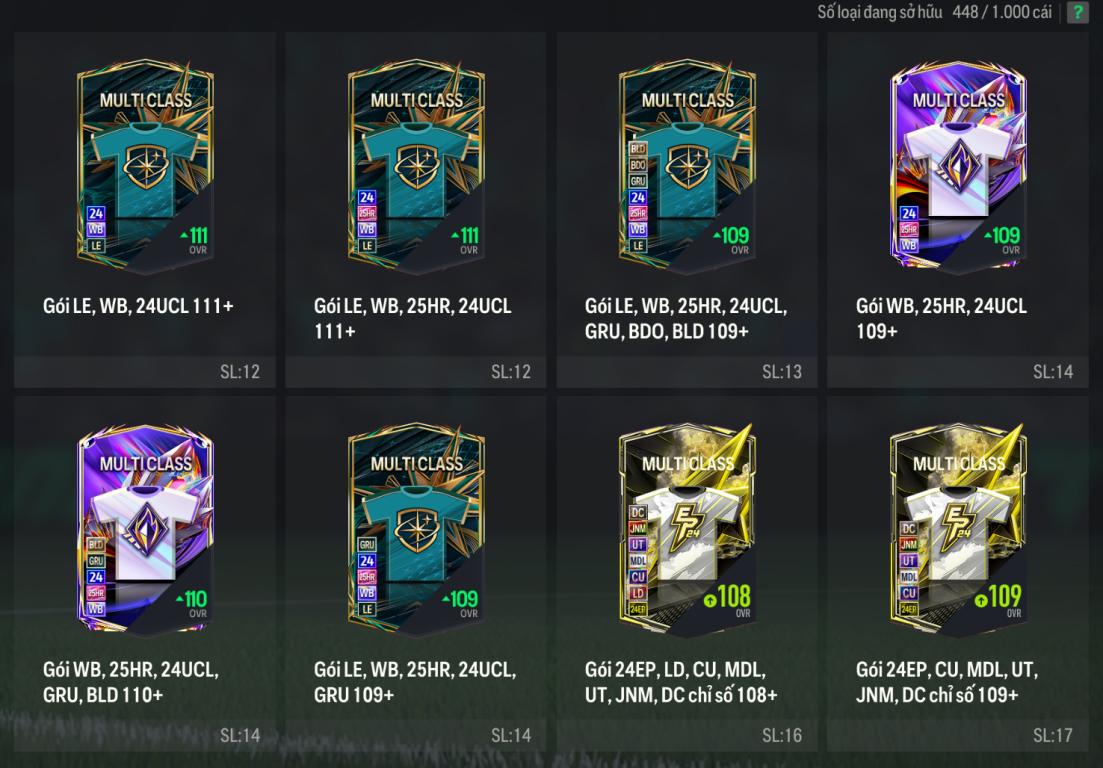The image size is (1103, 768).
Task: Click the purple jersey icon on Gói WB, 25HR, 24UCL 109+
Action: 958,167
